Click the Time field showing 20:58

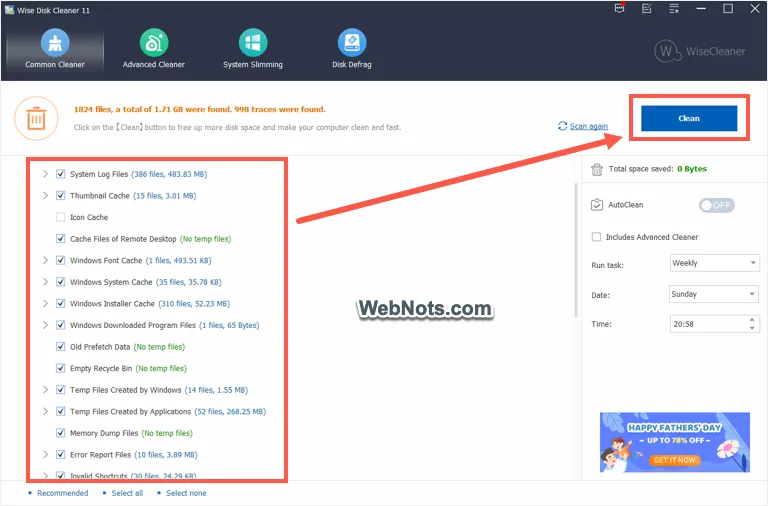click(715, 324)
